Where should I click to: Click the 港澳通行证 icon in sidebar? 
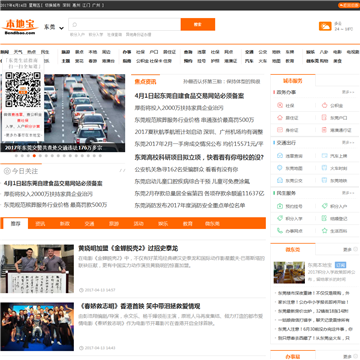pyautogui.click(x=324, y=130)
